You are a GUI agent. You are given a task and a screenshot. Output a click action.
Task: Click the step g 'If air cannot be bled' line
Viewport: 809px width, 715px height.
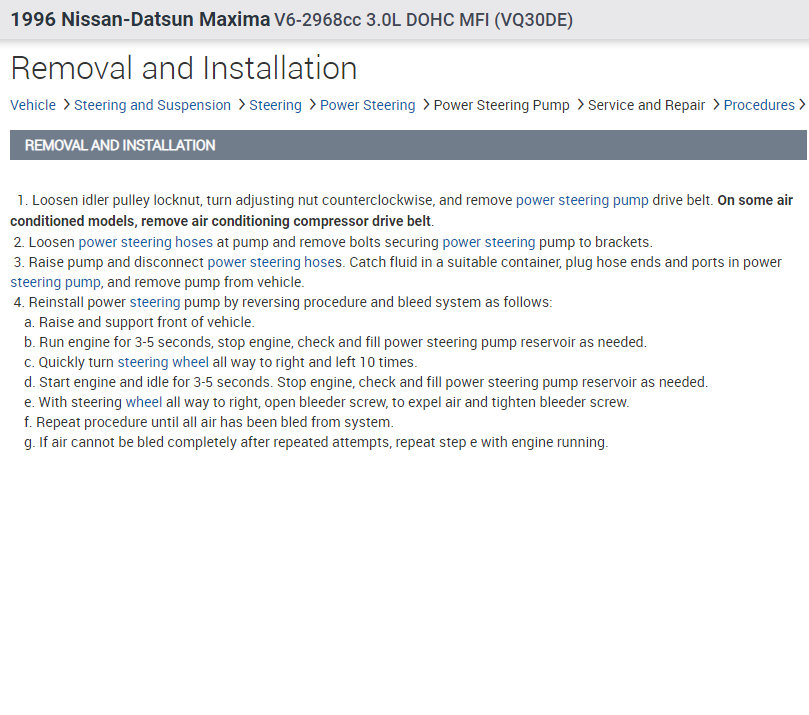pyautogui.click(x=316, y=443)
